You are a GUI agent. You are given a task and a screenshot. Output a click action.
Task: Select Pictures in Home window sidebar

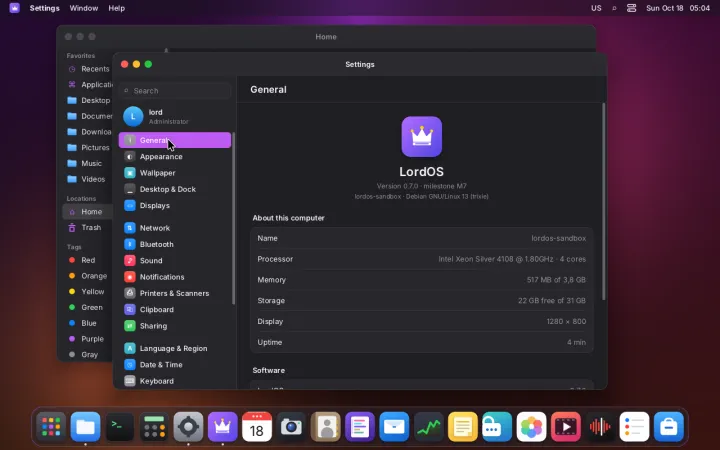click(x=88, y=147)
